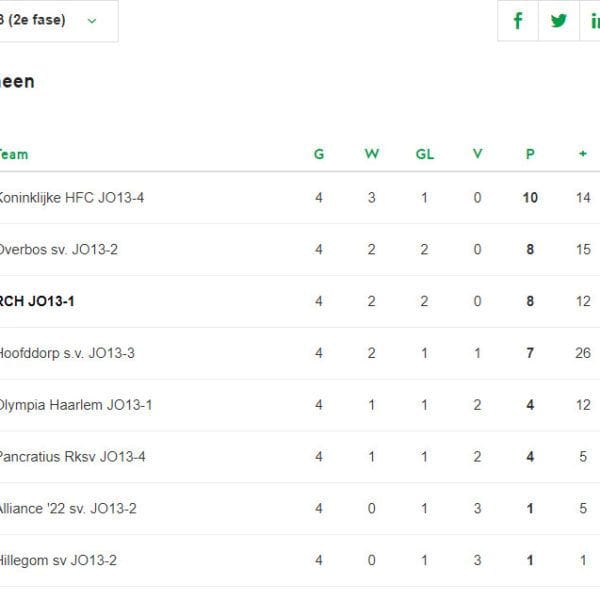Sort by the V column header
This screenshot has width=600, height=600.
click(x=477, y=154)
